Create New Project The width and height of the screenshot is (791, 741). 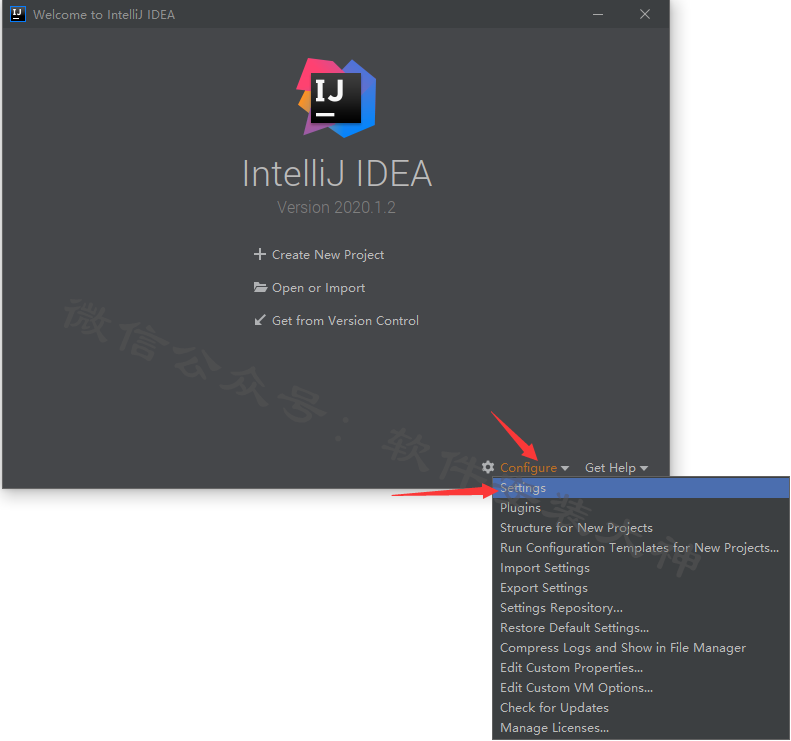328,255
